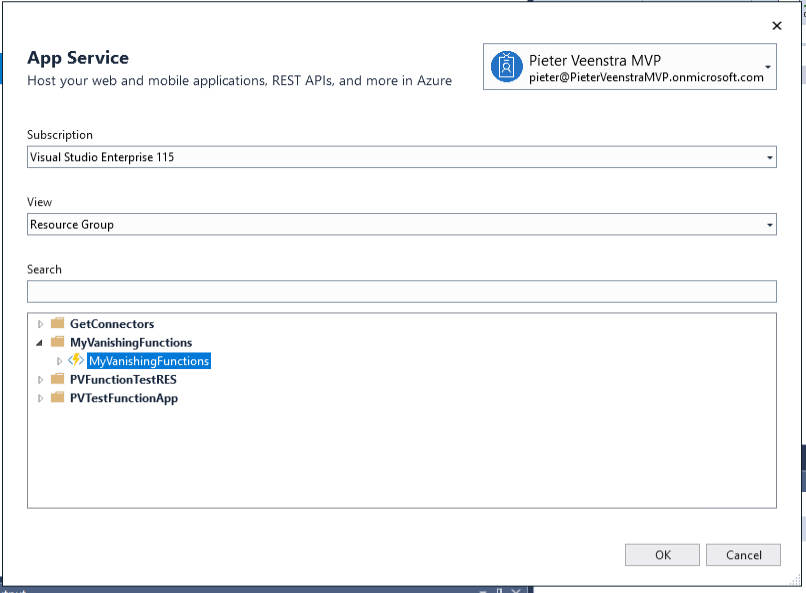Click the GetConnectors folder icon
This screenshot has width=806, height=593.
(x=58, y=323)
